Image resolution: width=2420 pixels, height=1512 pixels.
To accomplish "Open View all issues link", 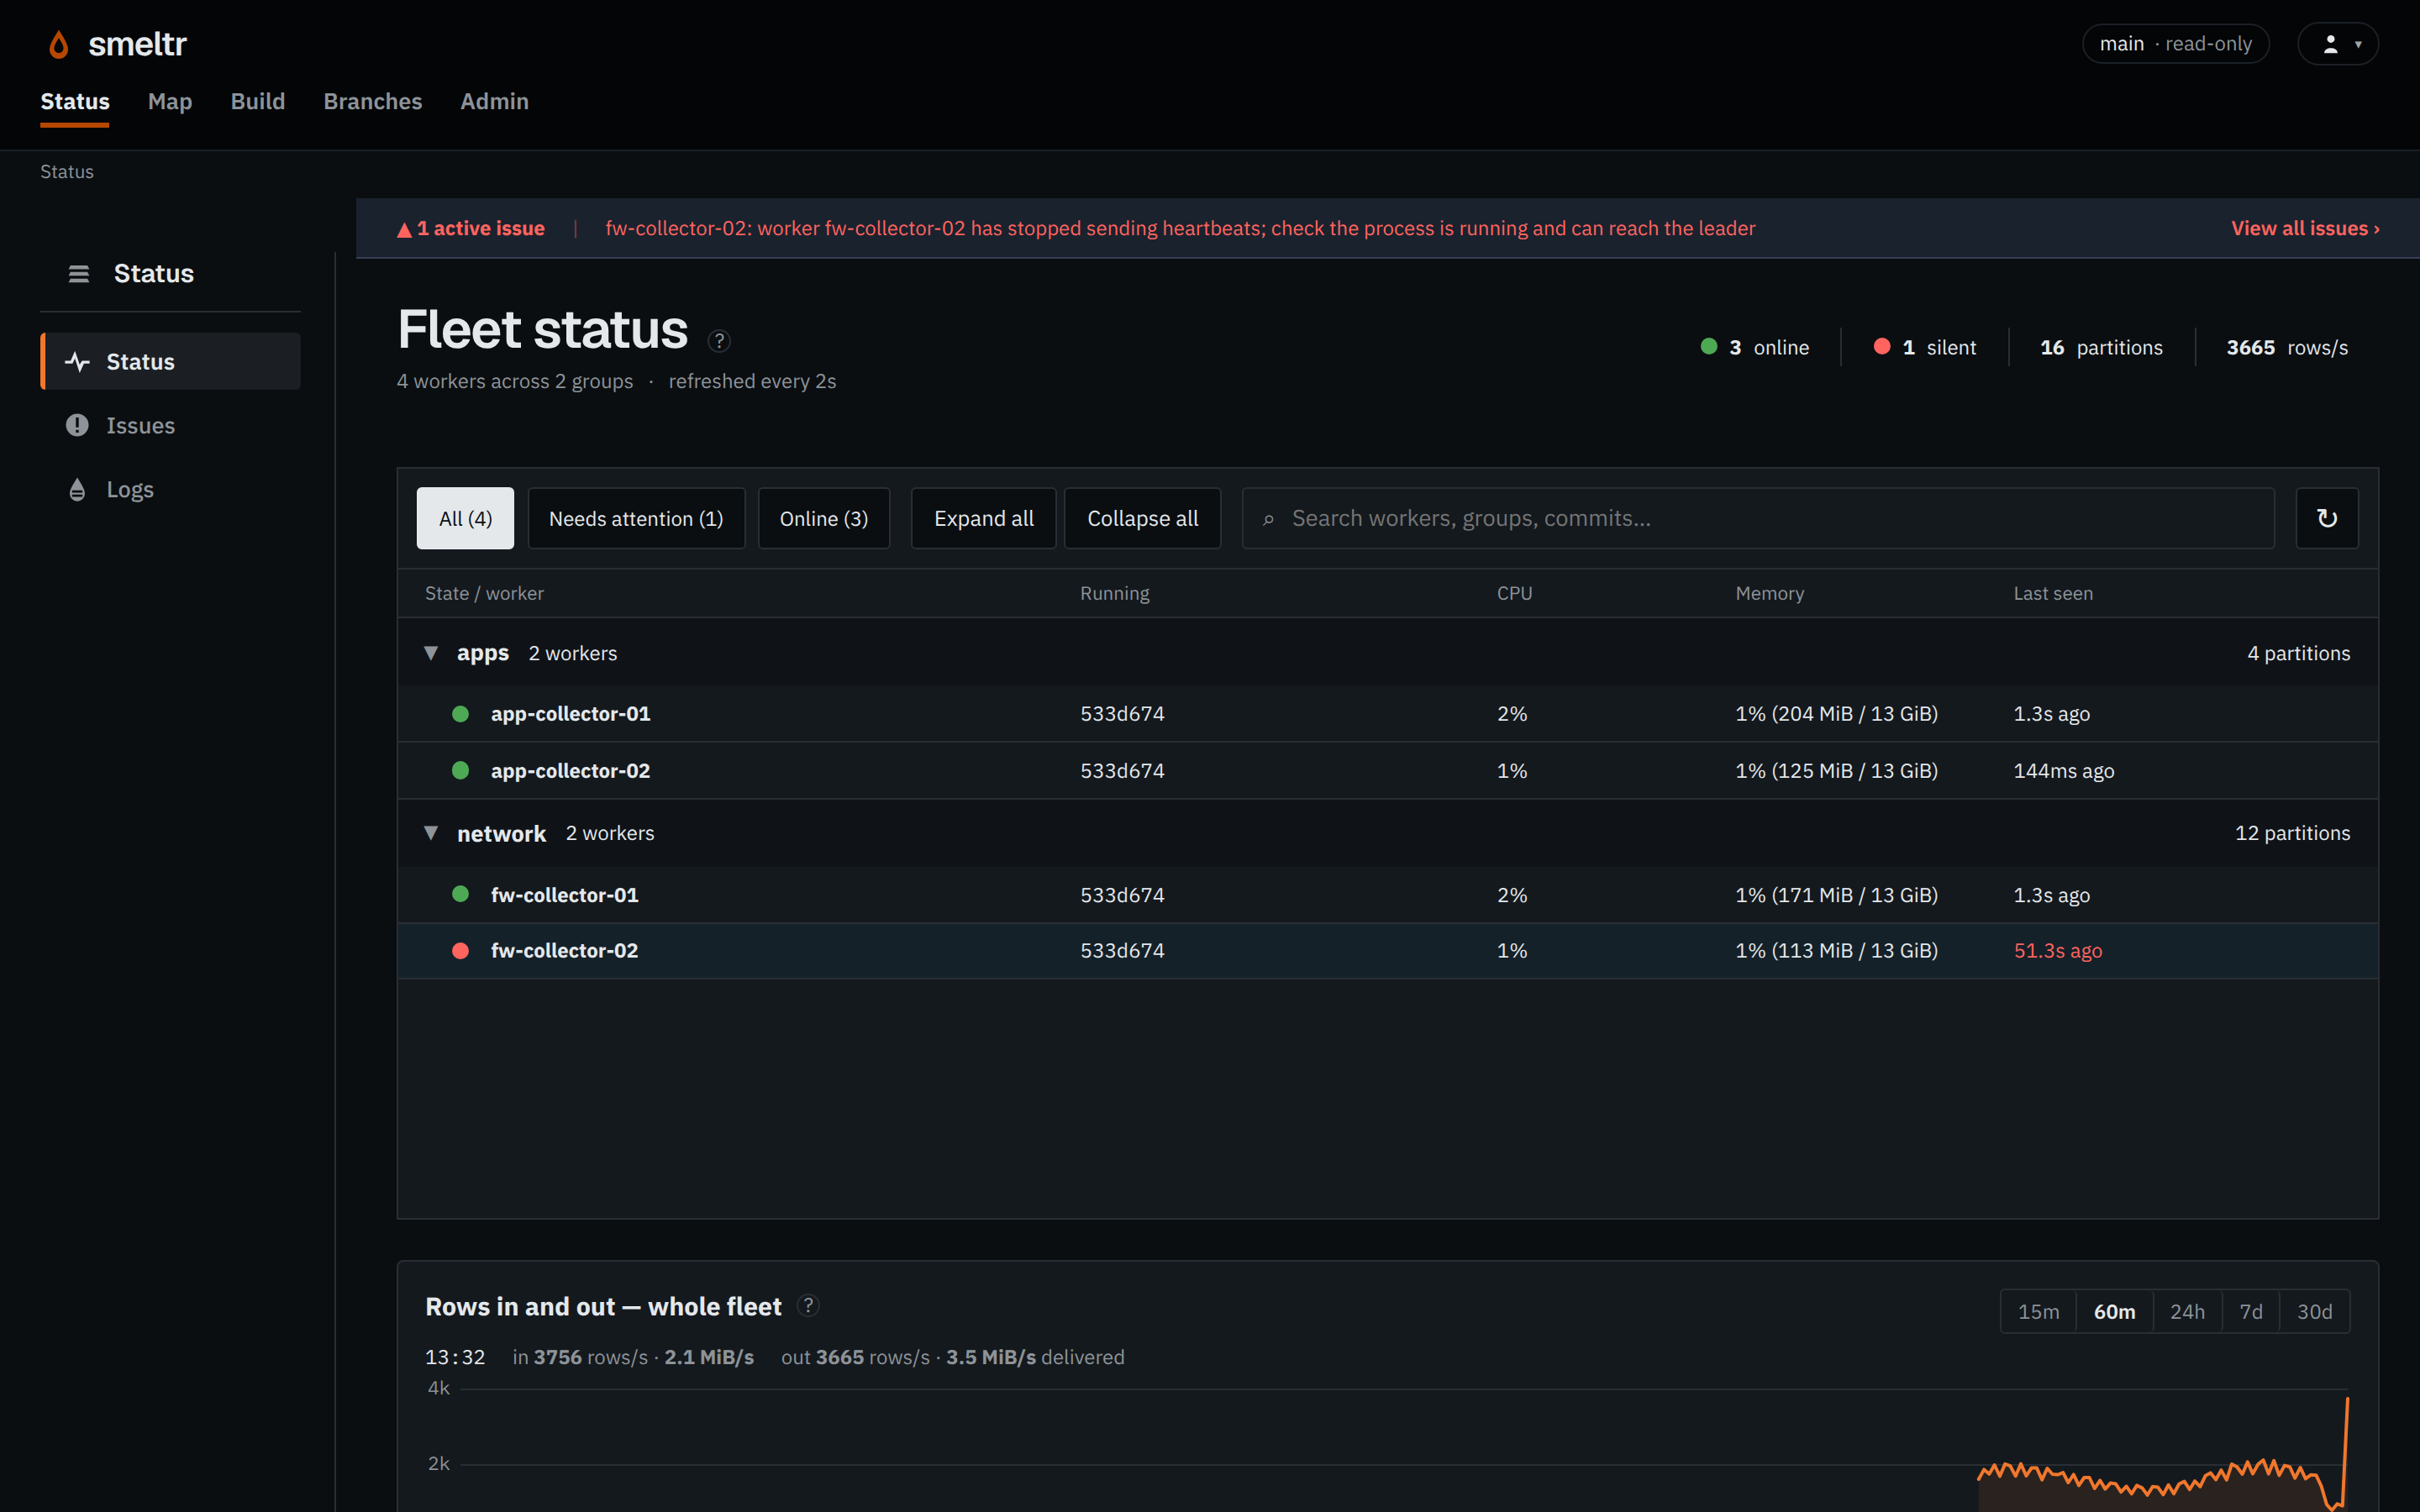I will [2305, 228].
